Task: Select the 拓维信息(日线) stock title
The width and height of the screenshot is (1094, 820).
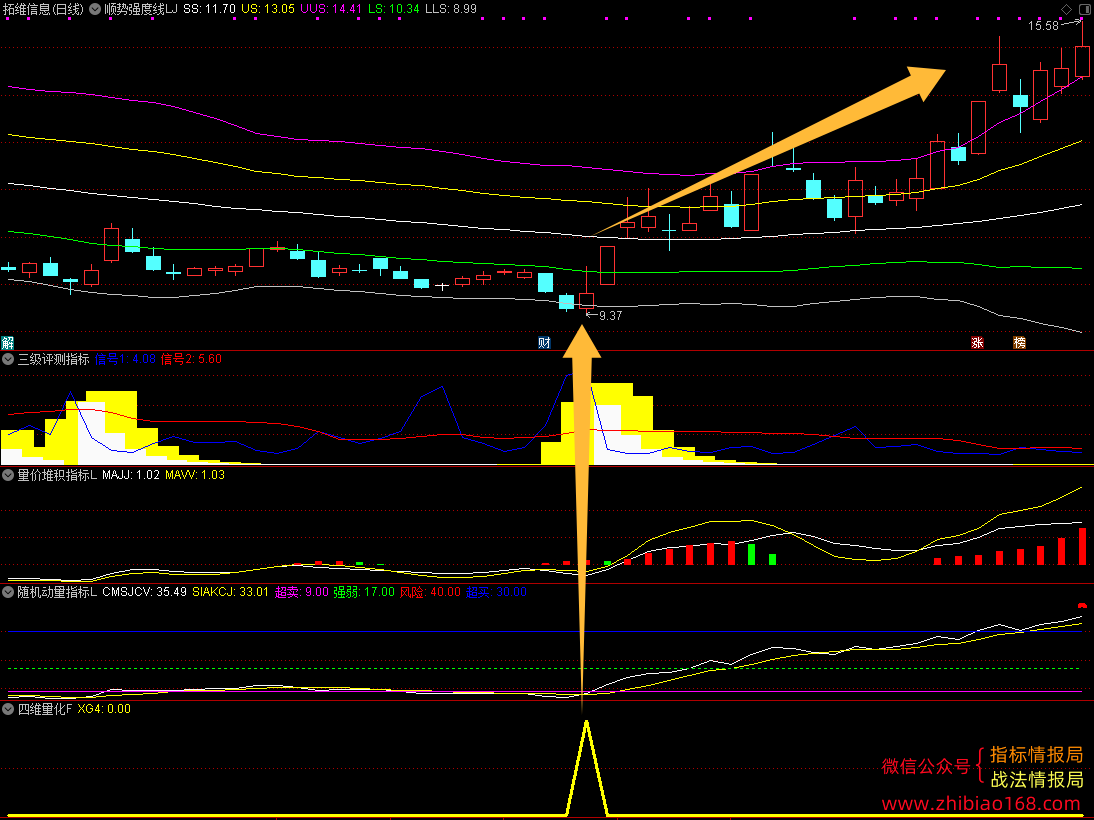Action: click(43, 9)
